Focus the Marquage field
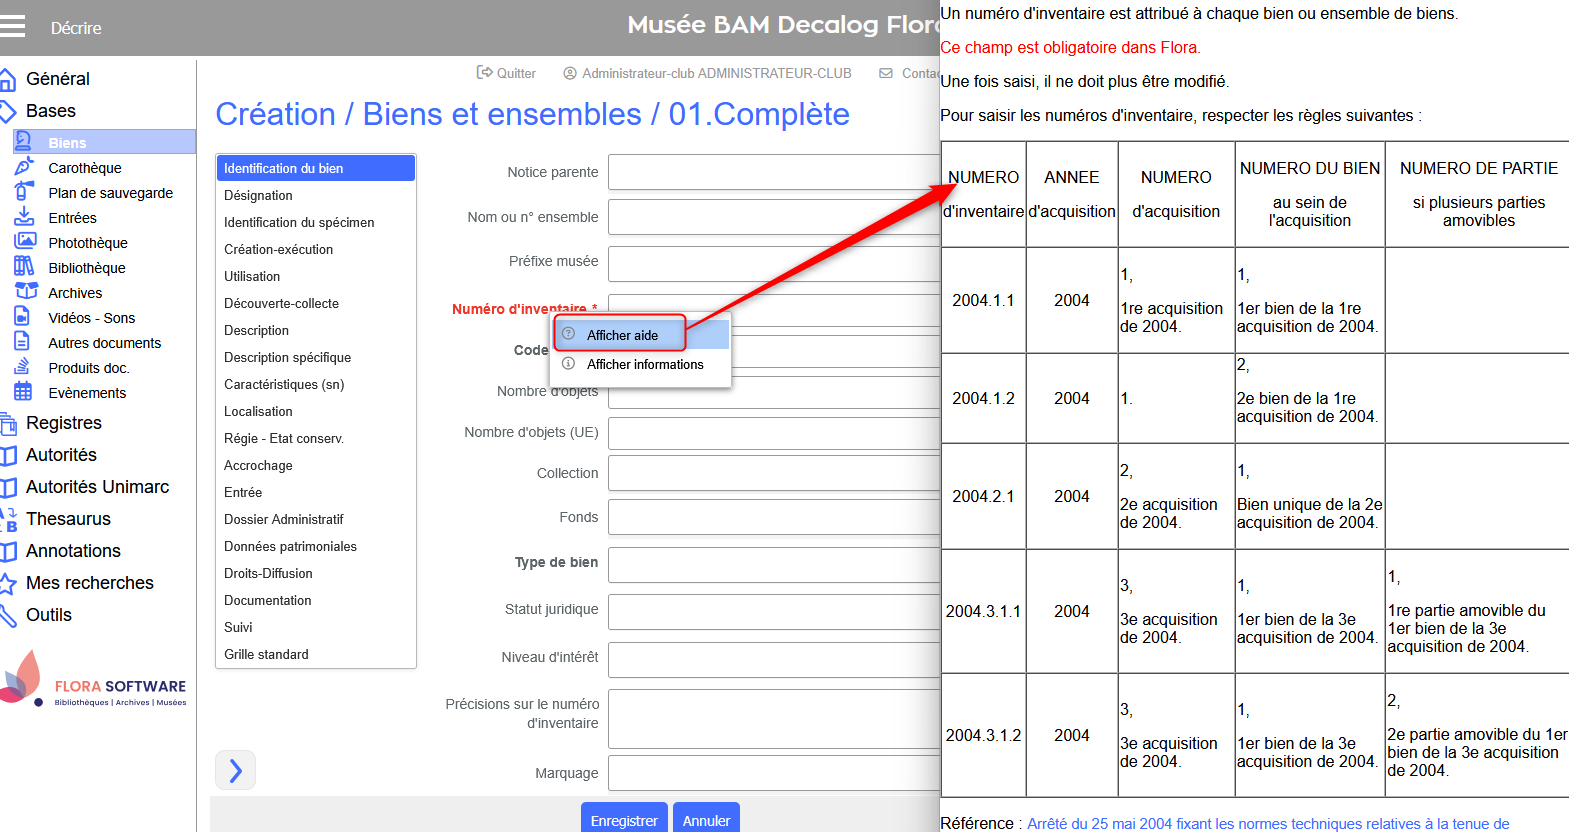This screenshot has width=1569, height=832. [774, 773]
